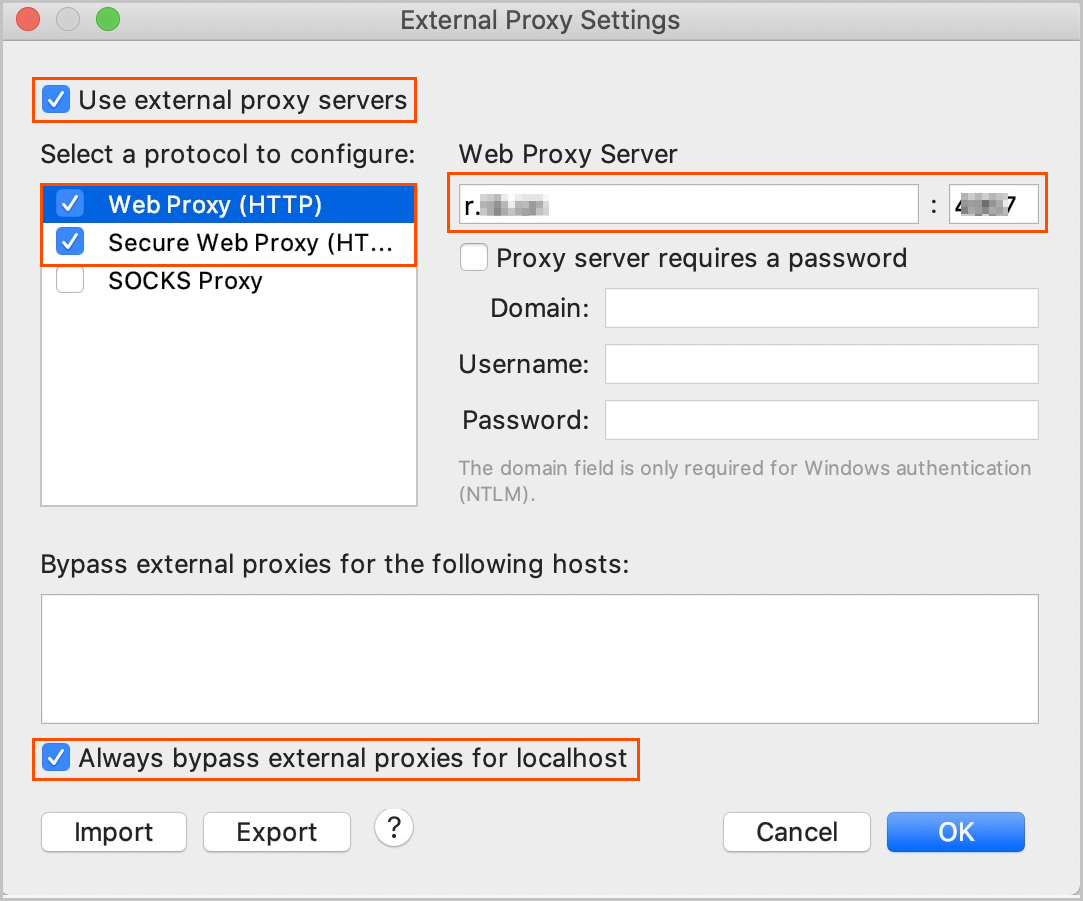Toggle Use external proxy servers checkbox

coord(56,99)
